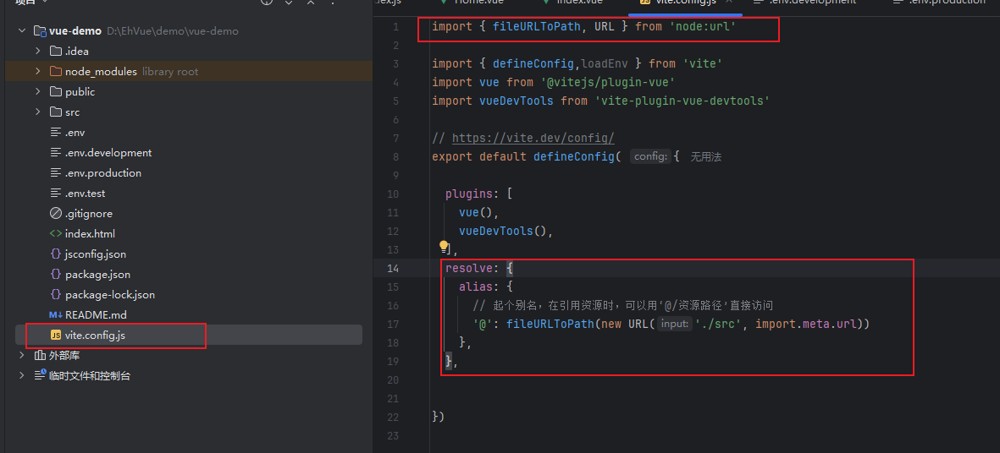Click the .idea folder icon
This screenshot has height=453, width=1000.
[x=55, y=51]
